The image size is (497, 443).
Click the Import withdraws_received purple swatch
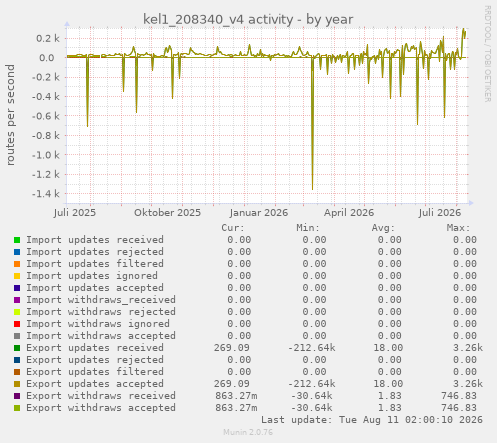(x=17, y=300)
